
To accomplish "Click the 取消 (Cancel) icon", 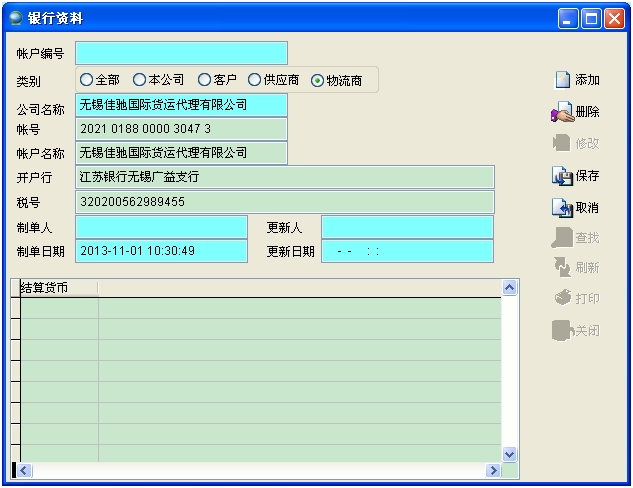I will (562, 208).
